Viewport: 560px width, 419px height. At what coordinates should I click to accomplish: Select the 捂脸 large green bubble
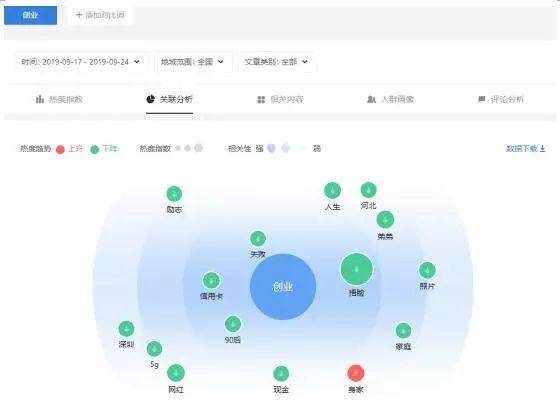(x=356, y=269)
